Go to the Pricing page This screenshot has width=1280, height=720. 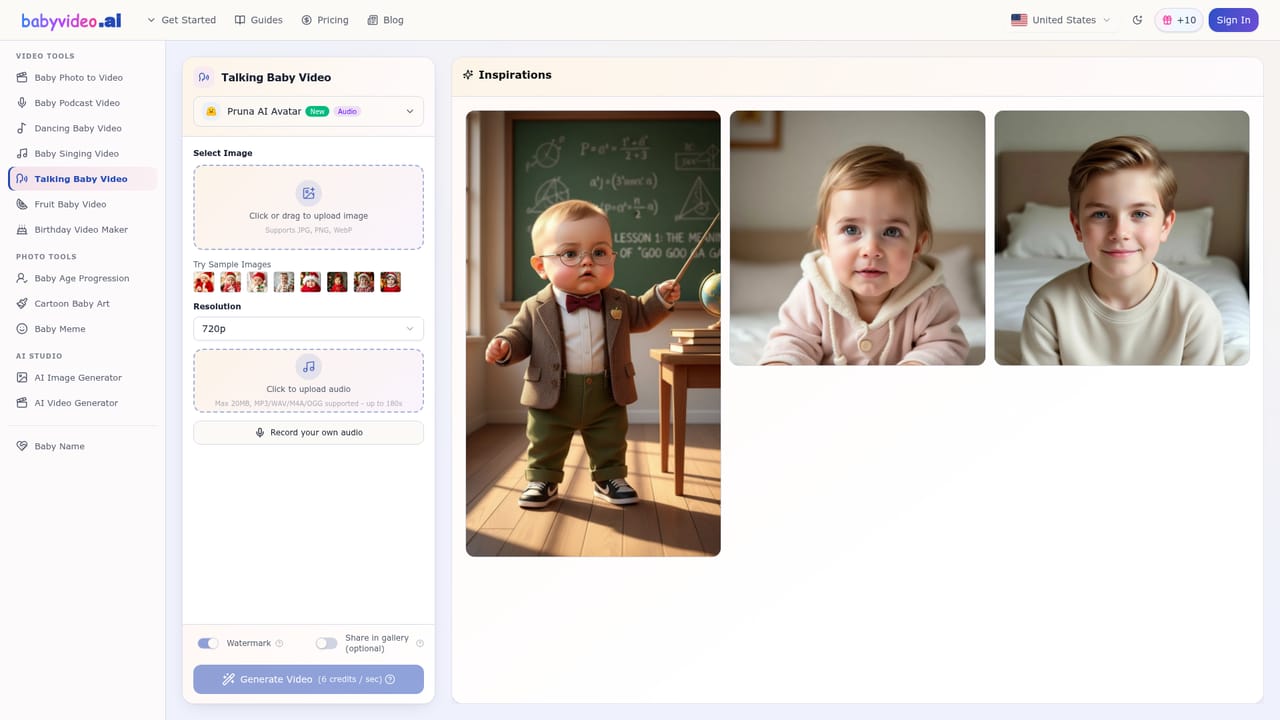pyautogui.click(x=325, y=20)
